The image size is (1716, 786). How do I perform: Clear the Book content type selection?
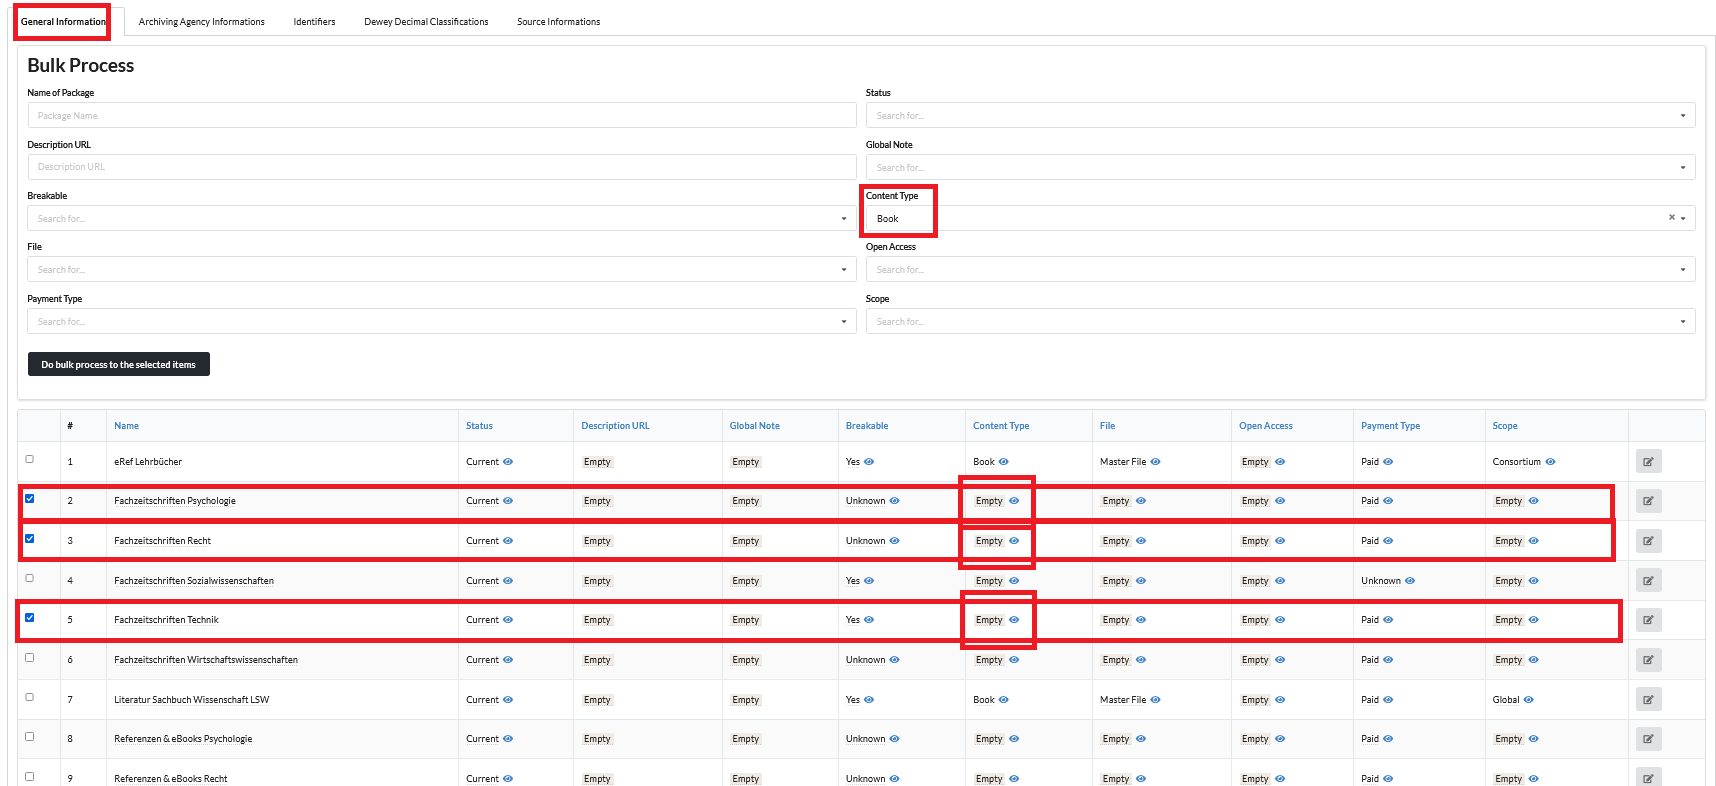pos(1671,218)
